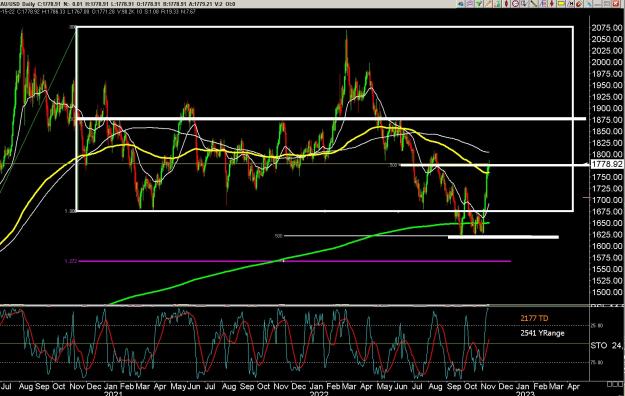Click the 1875.00 price axis label
The image size is (625, 396).
pos(607,120)
